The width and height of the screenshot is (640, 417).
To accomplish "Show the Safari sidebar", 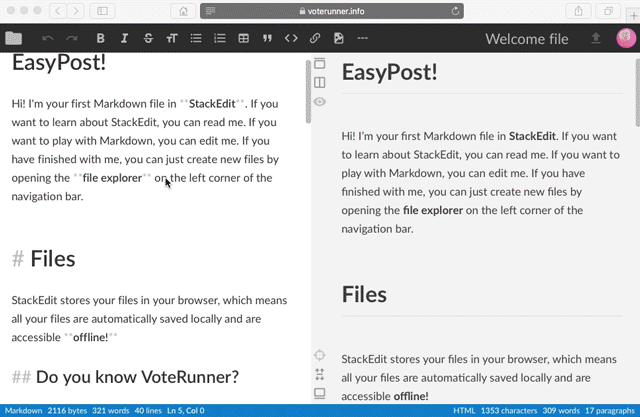I will pos(102,11).
